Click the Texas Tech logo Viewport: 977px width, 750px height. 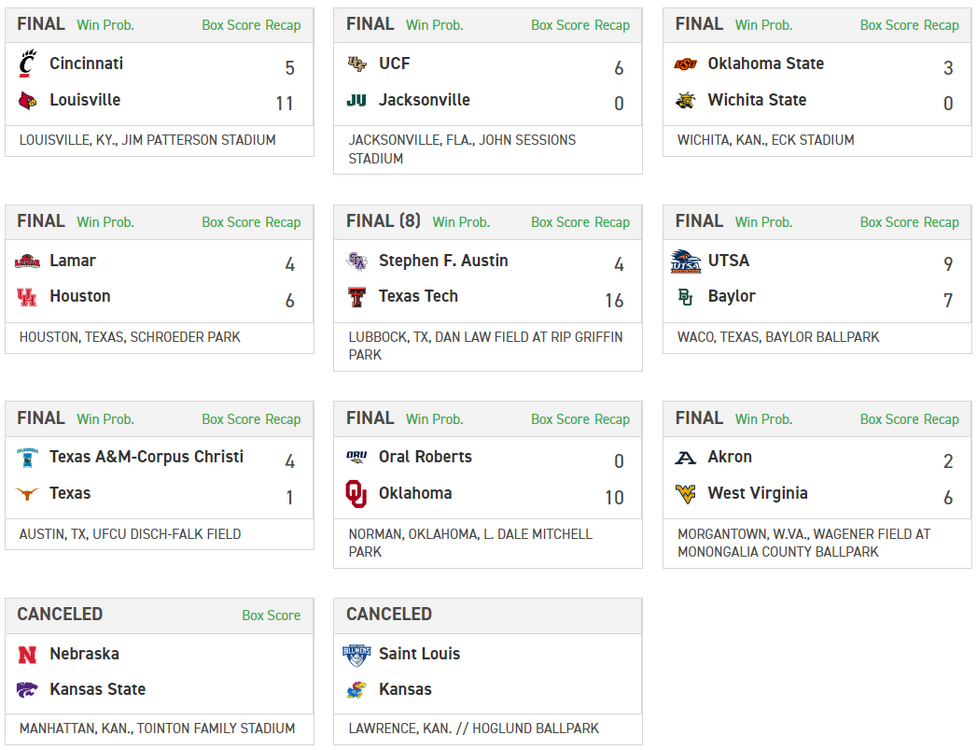point(356,297)
